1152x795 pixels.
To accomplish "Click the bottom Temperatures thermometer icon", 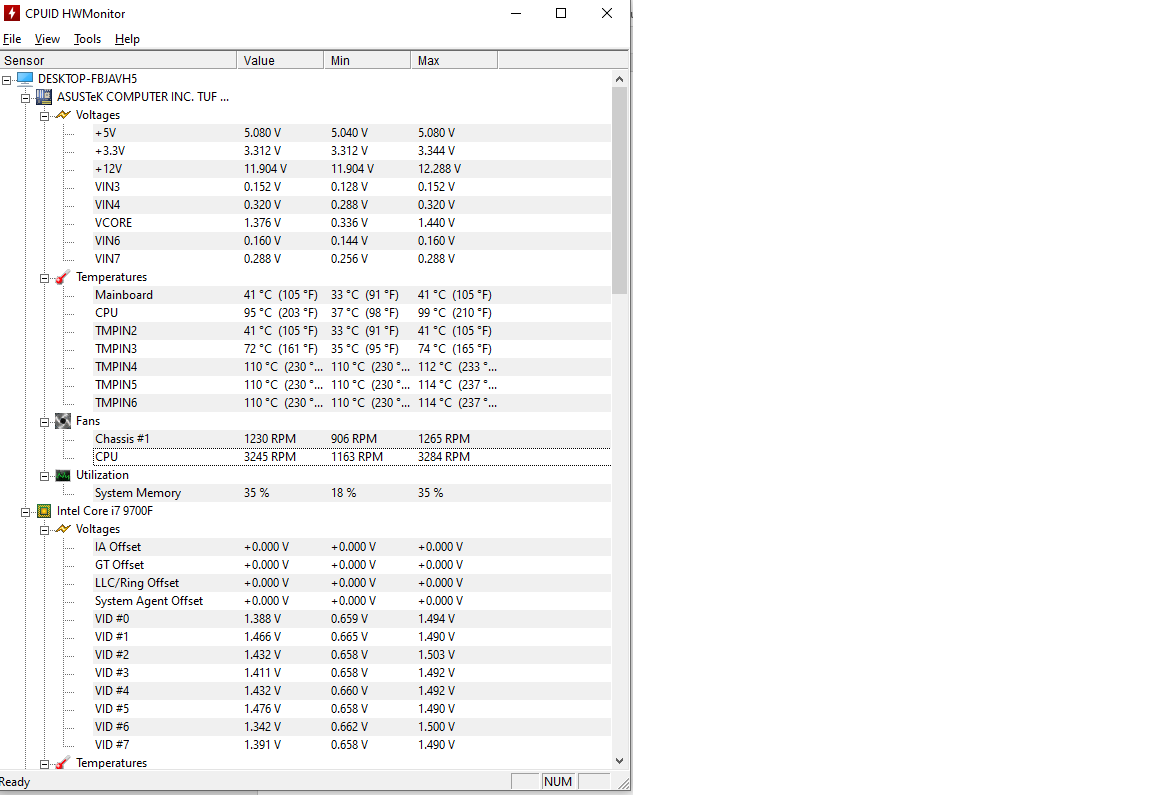I will pyautogui.click(x=63, y=763).
